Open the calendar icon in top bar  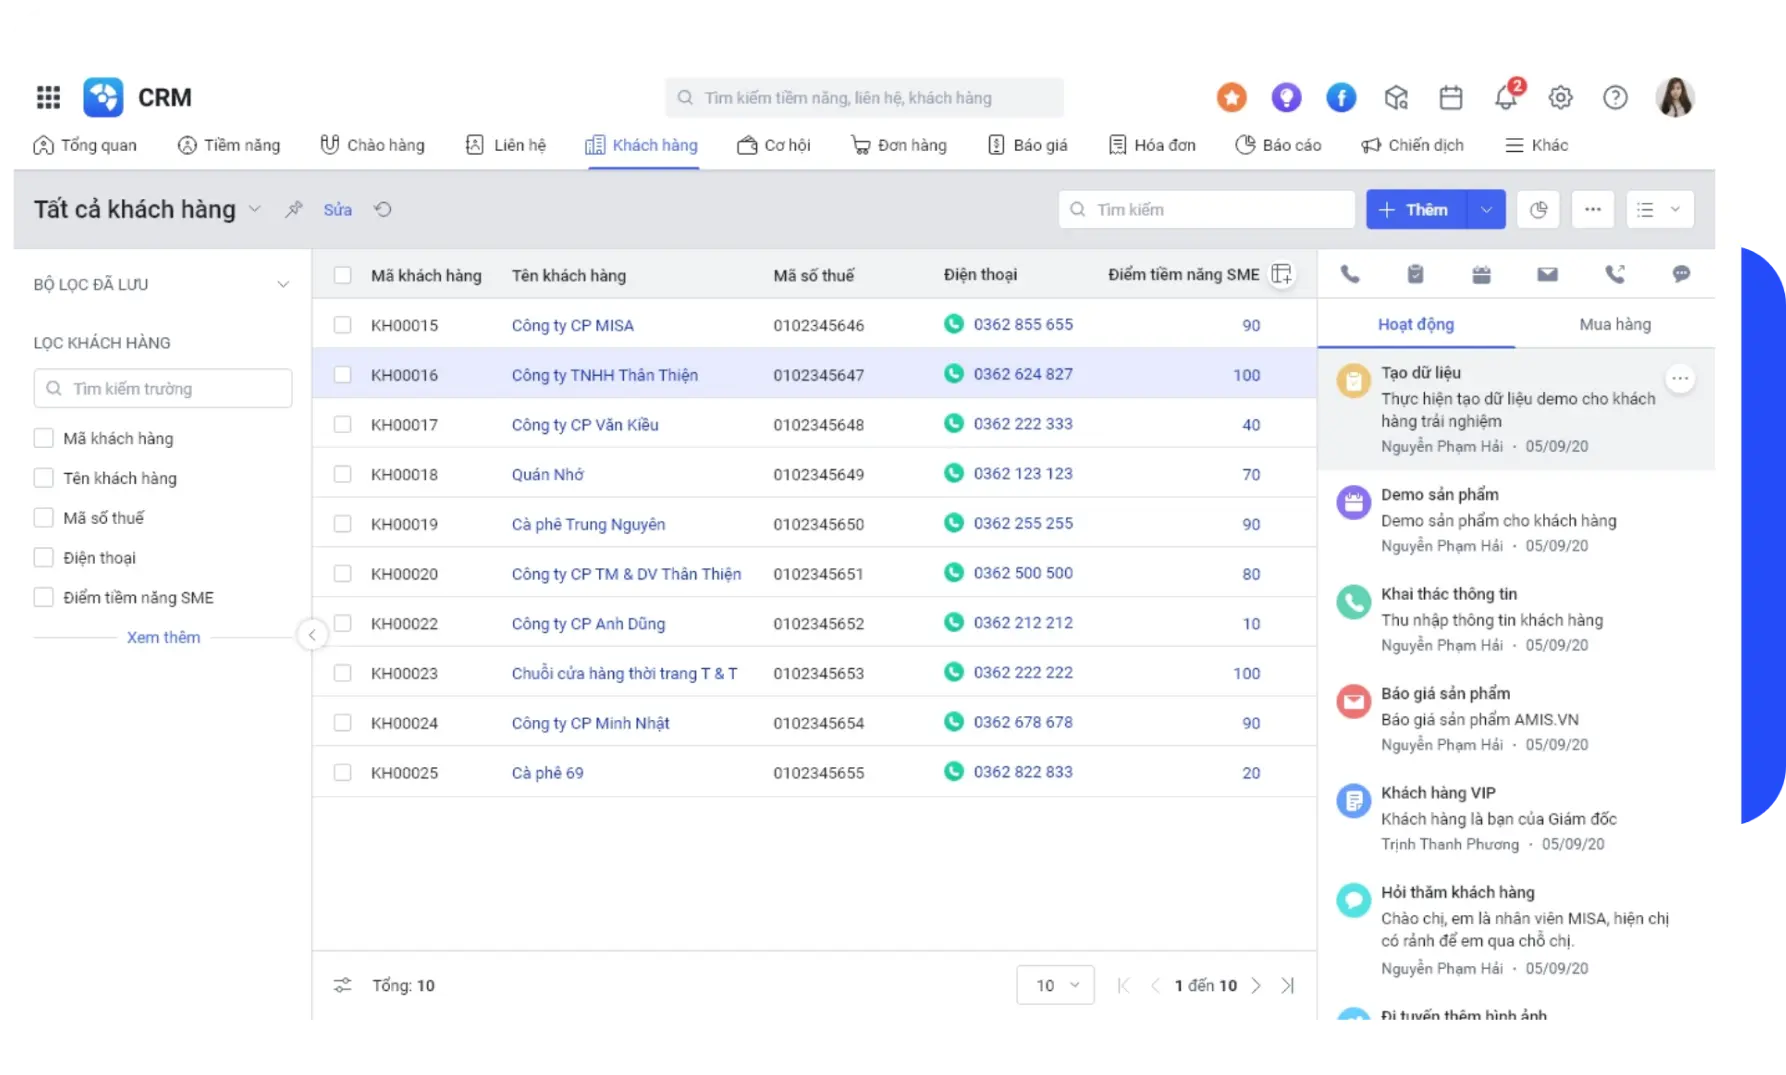click(x=1451, y=97)
